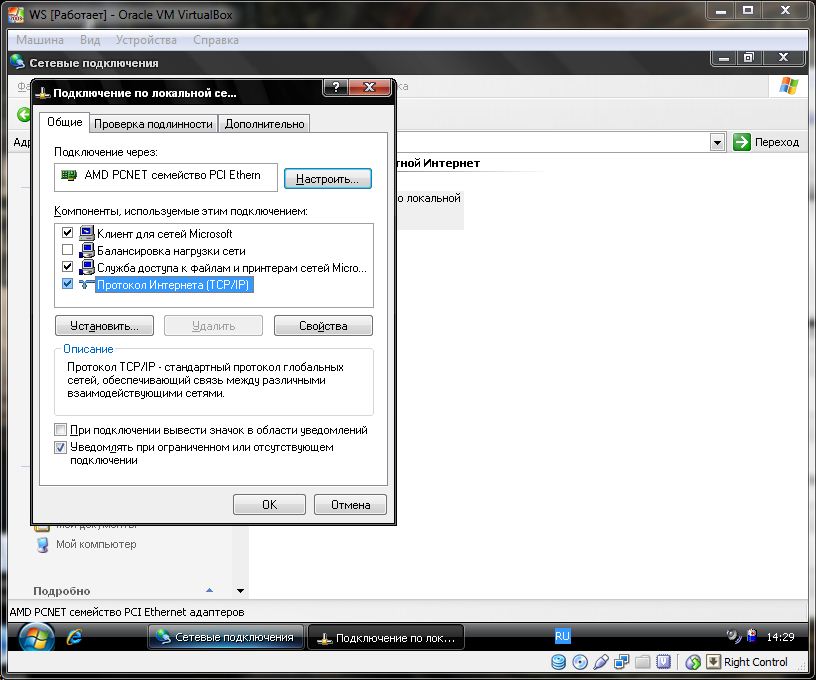Click the optical disc icon in VirtualBox status bar
The height and width of the screenshot is (680, 816).
580,662
